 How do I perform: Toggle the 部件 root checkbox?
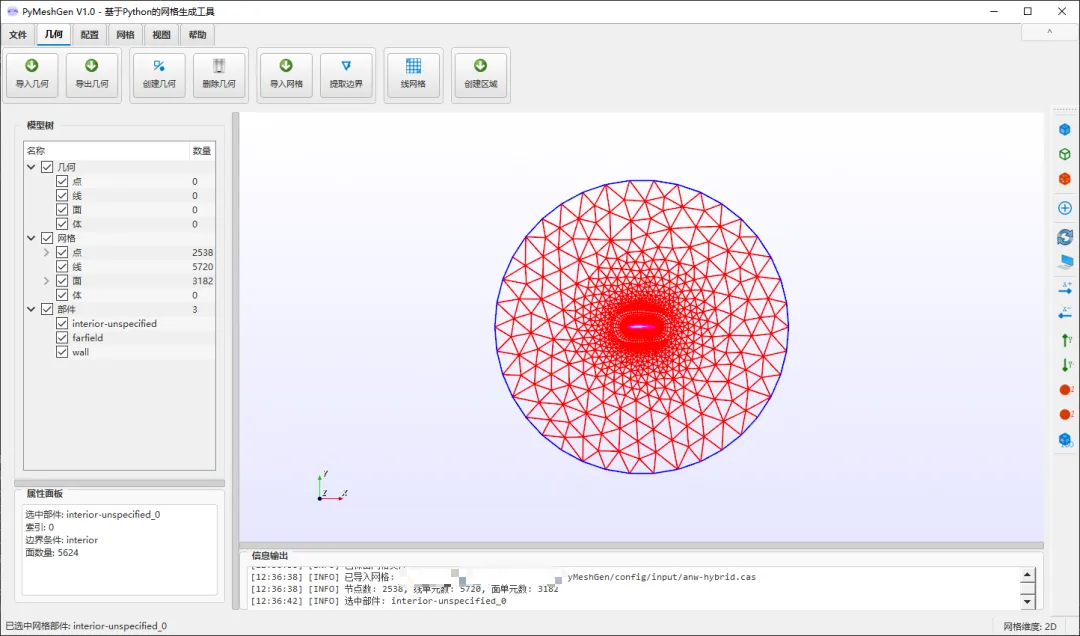coord(47,309)
